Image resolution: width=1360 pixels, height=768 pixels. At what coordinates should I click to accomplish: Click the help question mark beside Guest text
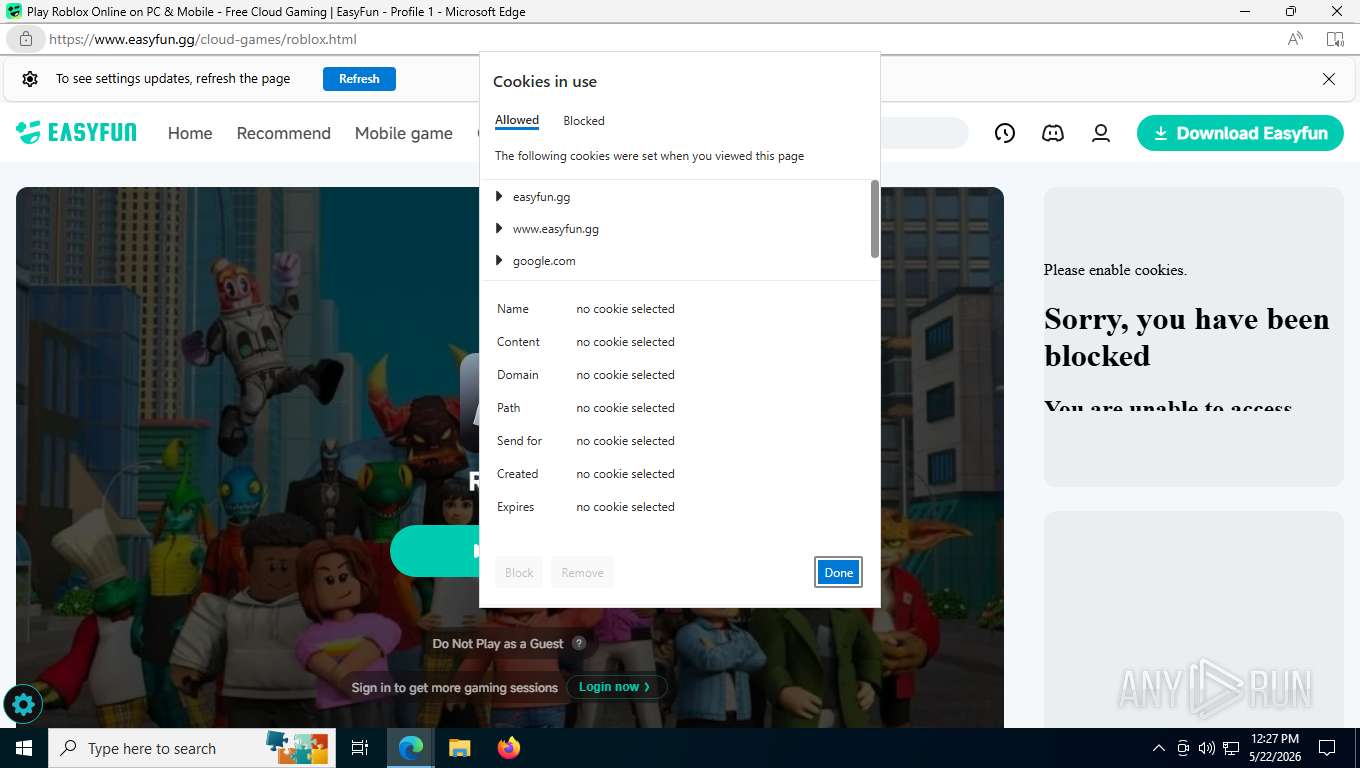click(579, 643)
